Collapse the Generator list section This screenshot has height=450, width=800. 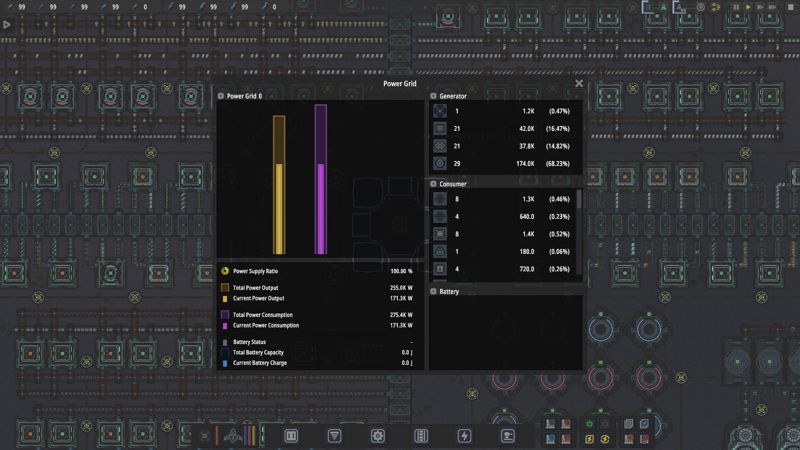[433, 96]
